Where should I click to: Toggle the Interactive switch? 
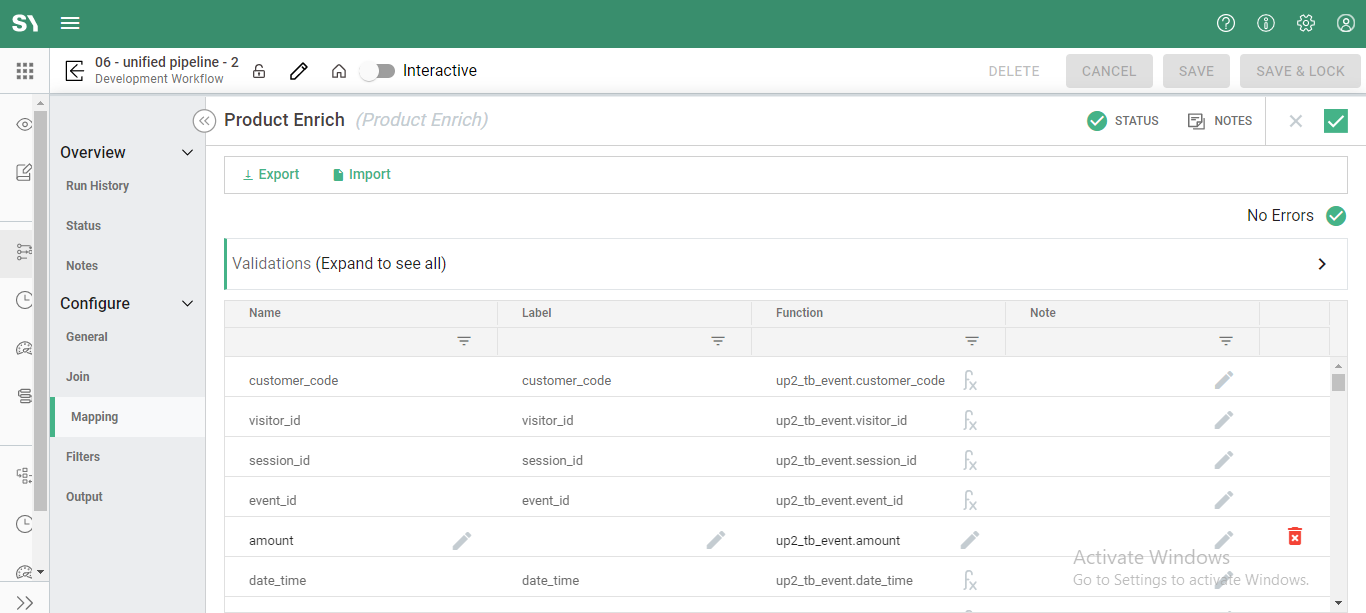click(x=378, y=71)
